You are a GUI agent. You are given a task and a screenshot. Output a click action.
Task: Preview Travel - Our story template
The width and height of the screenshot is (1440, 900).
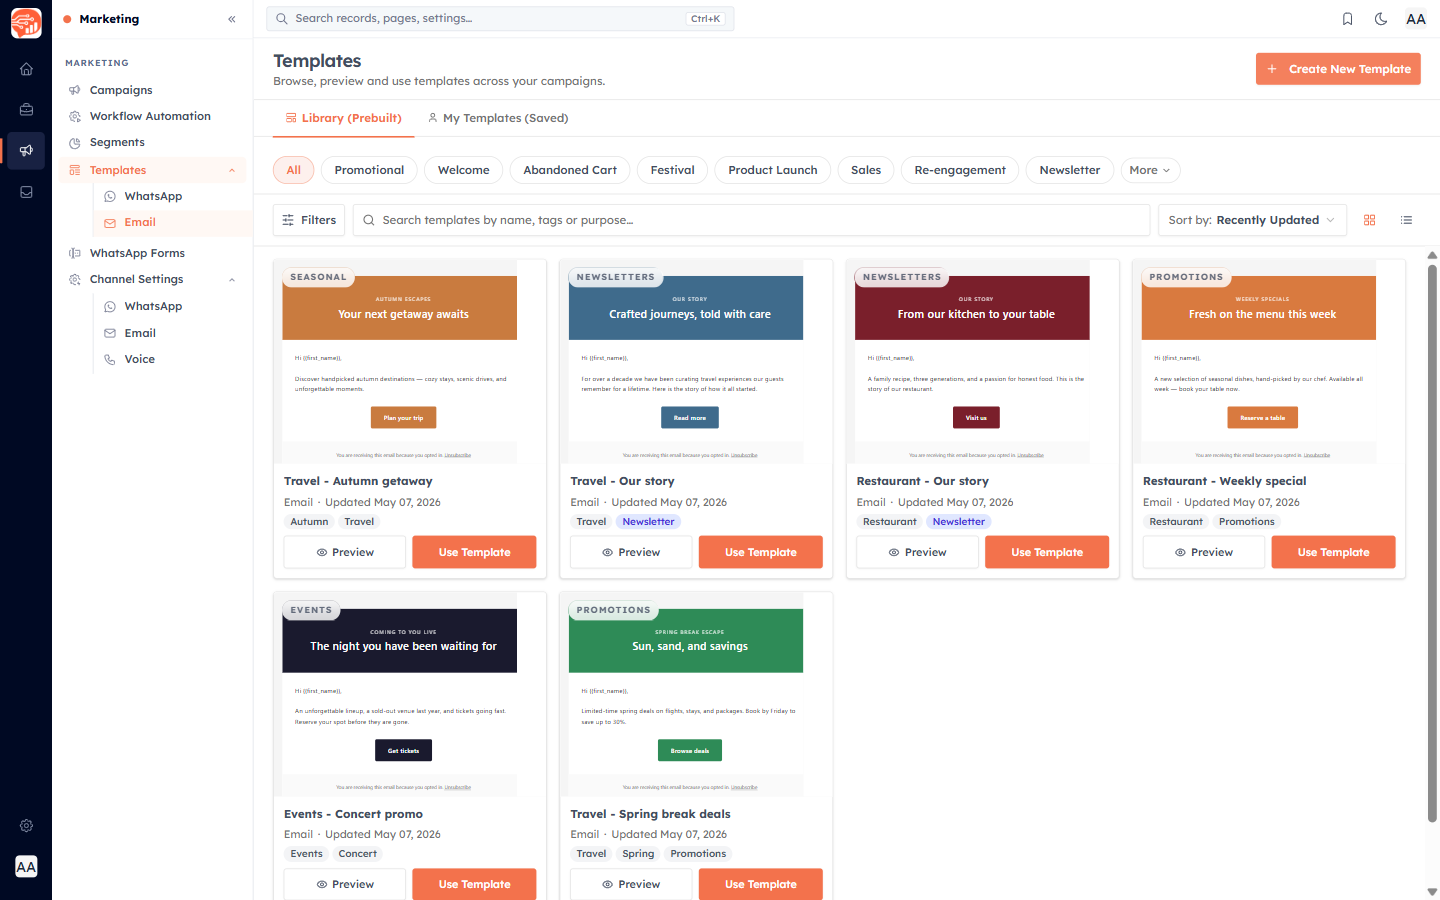[631, 552]
